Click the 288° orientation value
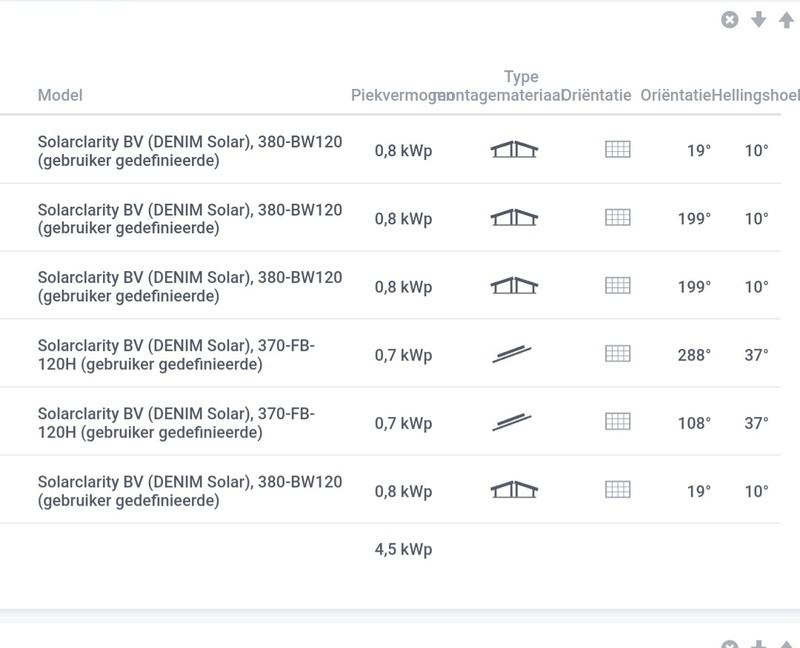 [694, 355]
